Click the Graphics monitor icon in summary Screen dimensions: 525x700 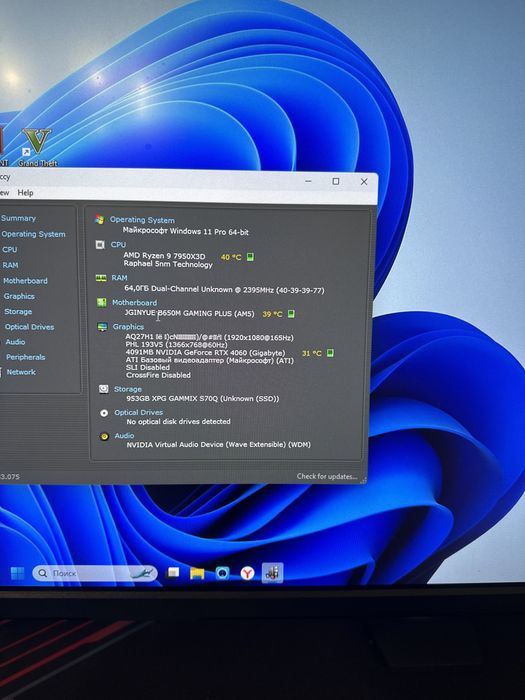pos(103,327)
